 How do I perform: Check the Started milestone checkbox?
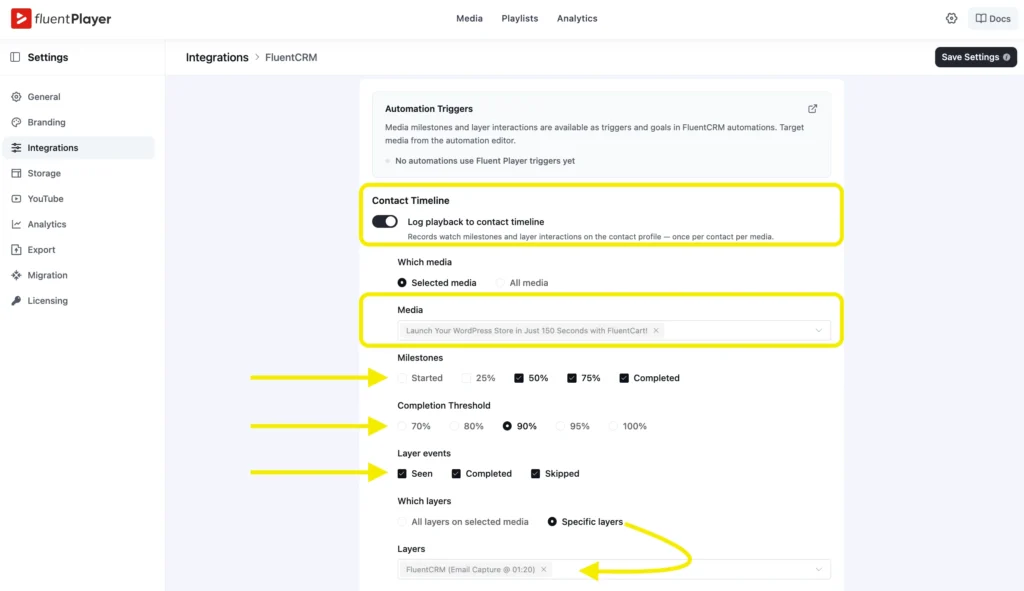tap(402, 378)
